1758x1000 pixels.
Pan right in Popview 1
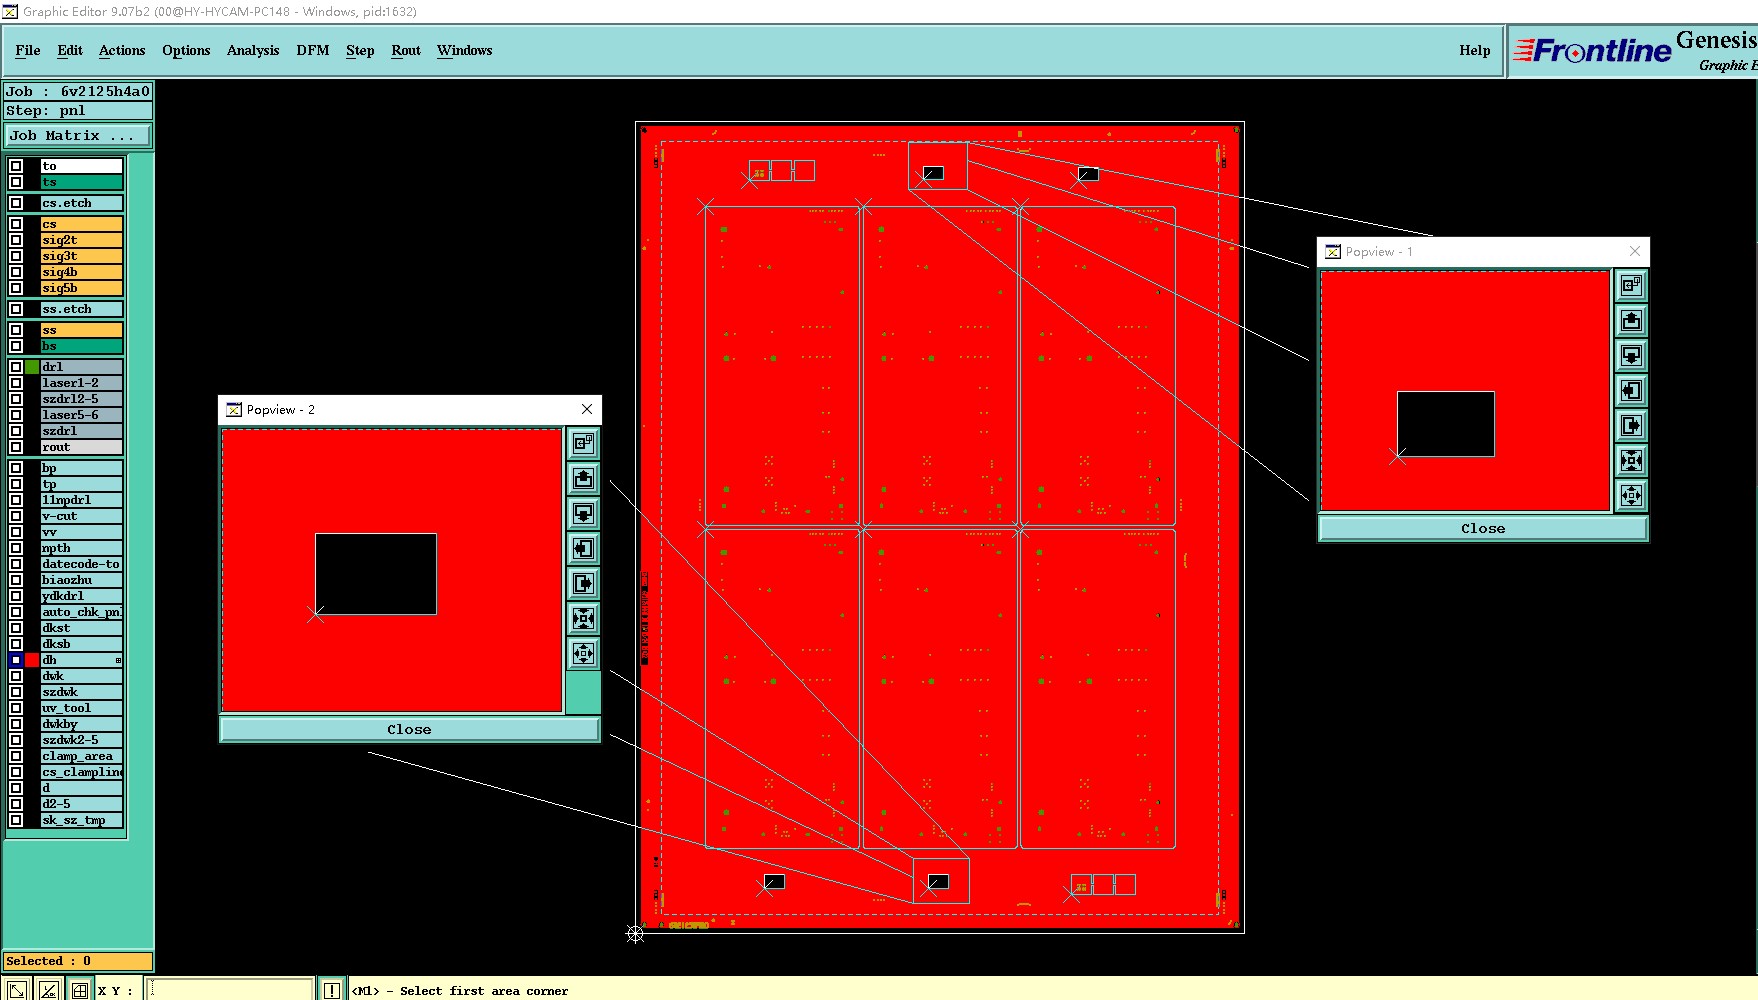pyautogui.click(x=1631, y=426)
